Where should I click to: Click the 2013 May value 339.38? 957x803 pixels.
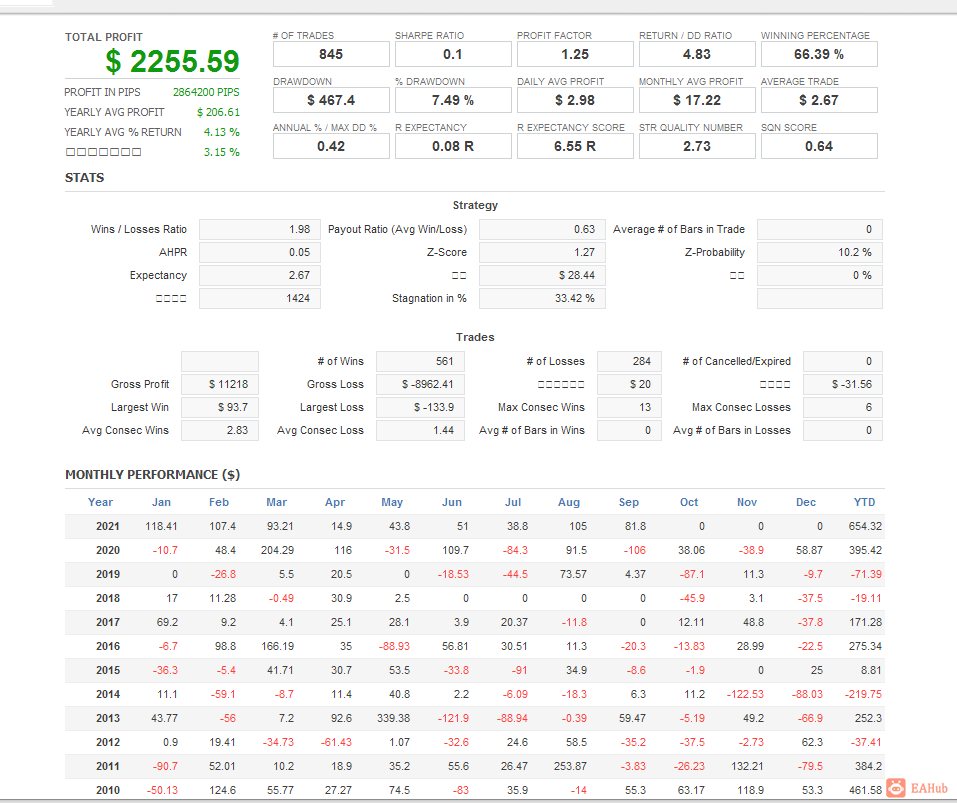tap(393, 718)
